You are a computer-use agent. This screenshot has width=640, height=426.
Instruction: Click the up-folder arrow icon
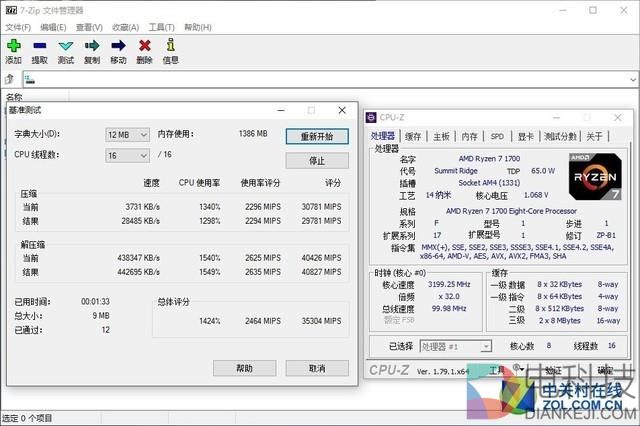point(10,79)
